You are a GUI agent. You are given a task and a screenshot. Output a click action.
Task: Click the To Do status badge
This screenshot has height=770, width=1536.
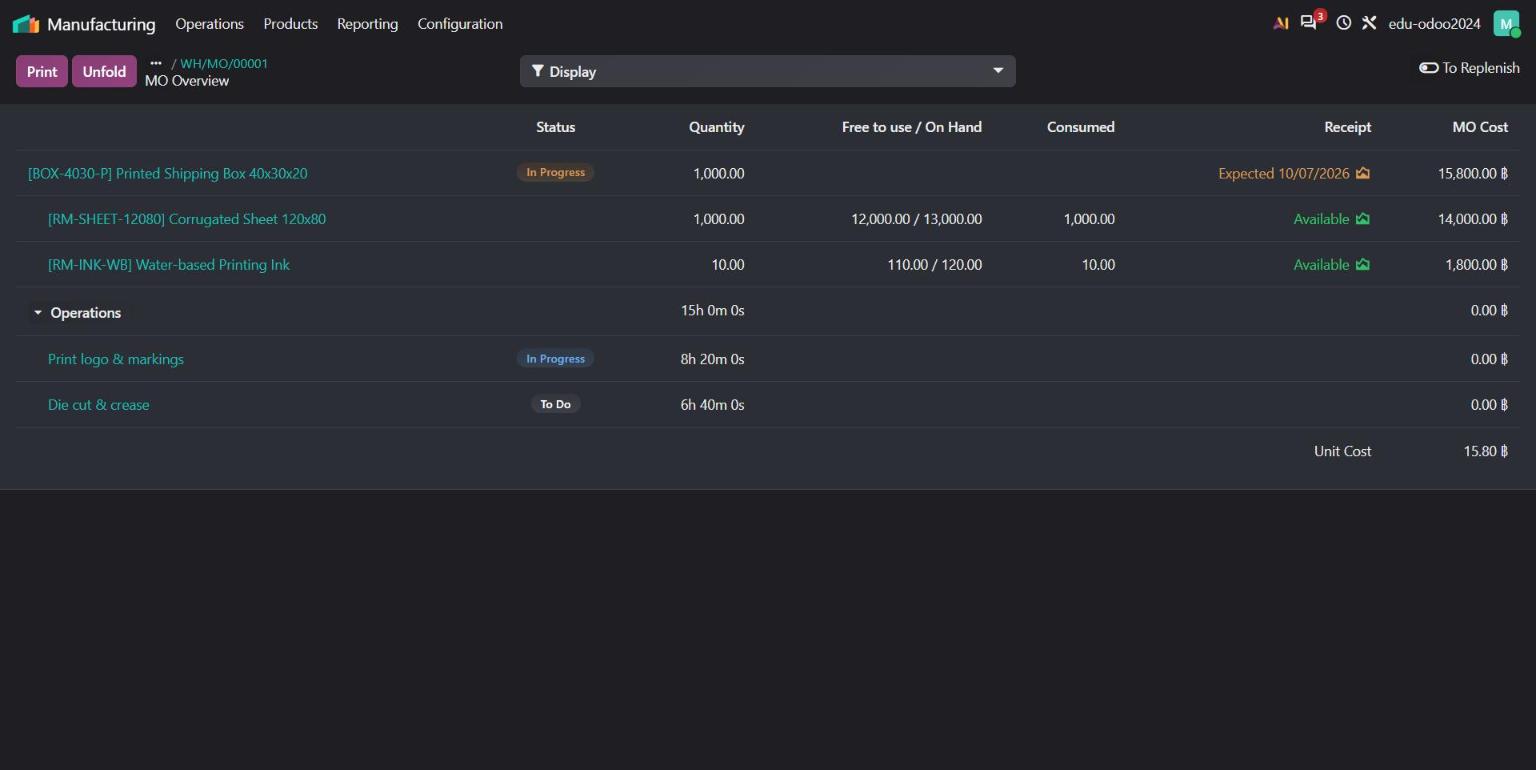click(x=555, y=404)
